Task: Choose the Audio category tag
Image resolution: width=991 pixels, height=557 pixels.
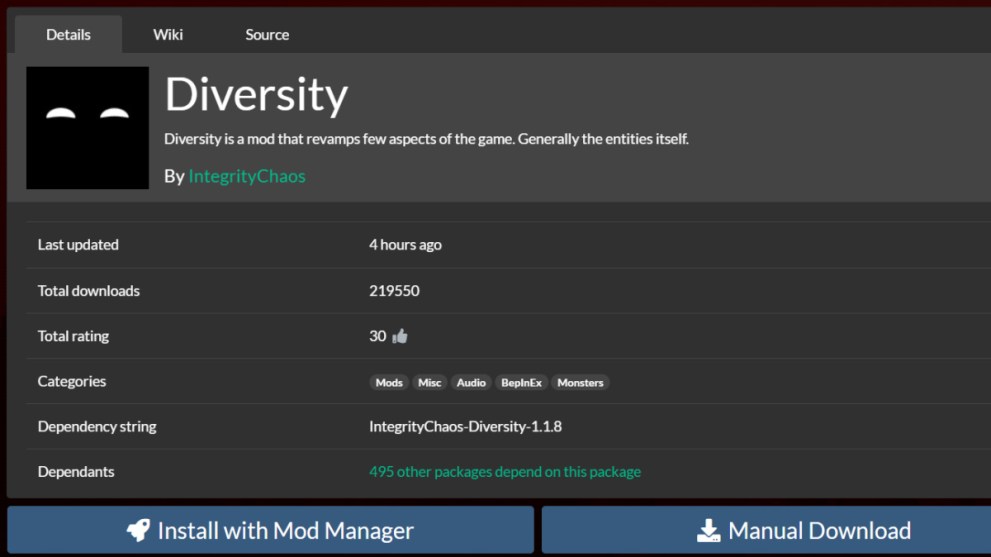Action: pyautogui.click(x=471, y=382)
